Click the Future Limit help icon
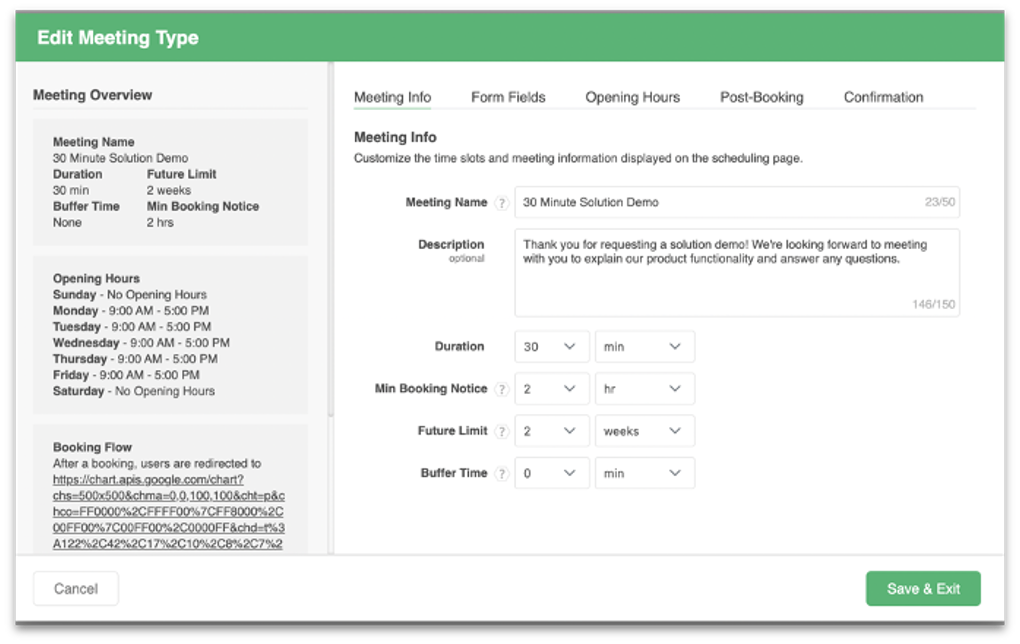Screen dimensions: 1020x644 click(502, 432)
